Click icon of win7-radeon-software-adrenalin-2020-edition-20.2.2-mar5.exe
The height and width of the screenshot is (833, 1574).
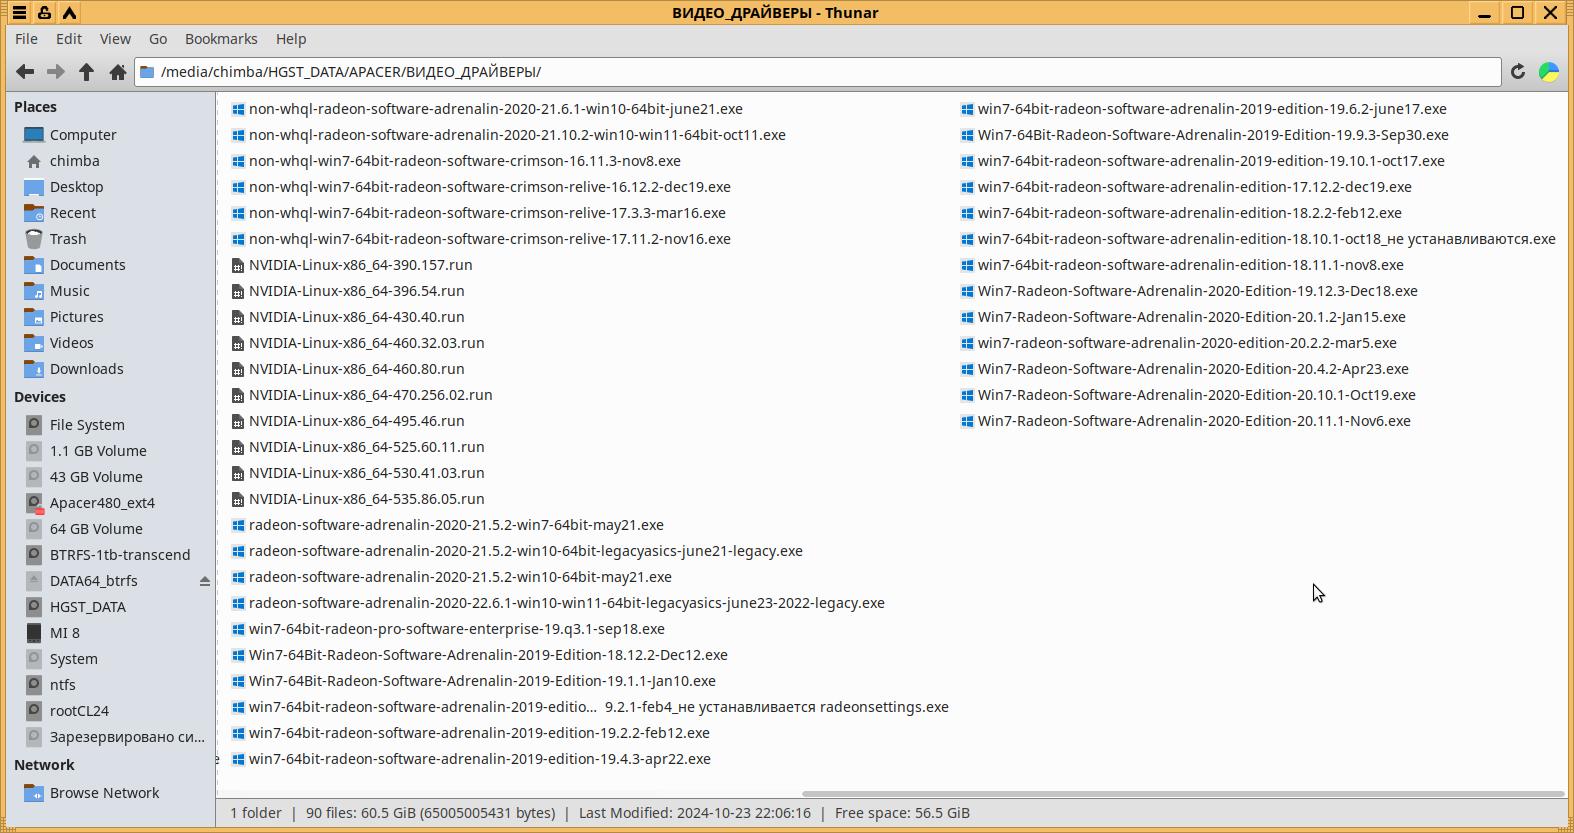click(967, 344)
